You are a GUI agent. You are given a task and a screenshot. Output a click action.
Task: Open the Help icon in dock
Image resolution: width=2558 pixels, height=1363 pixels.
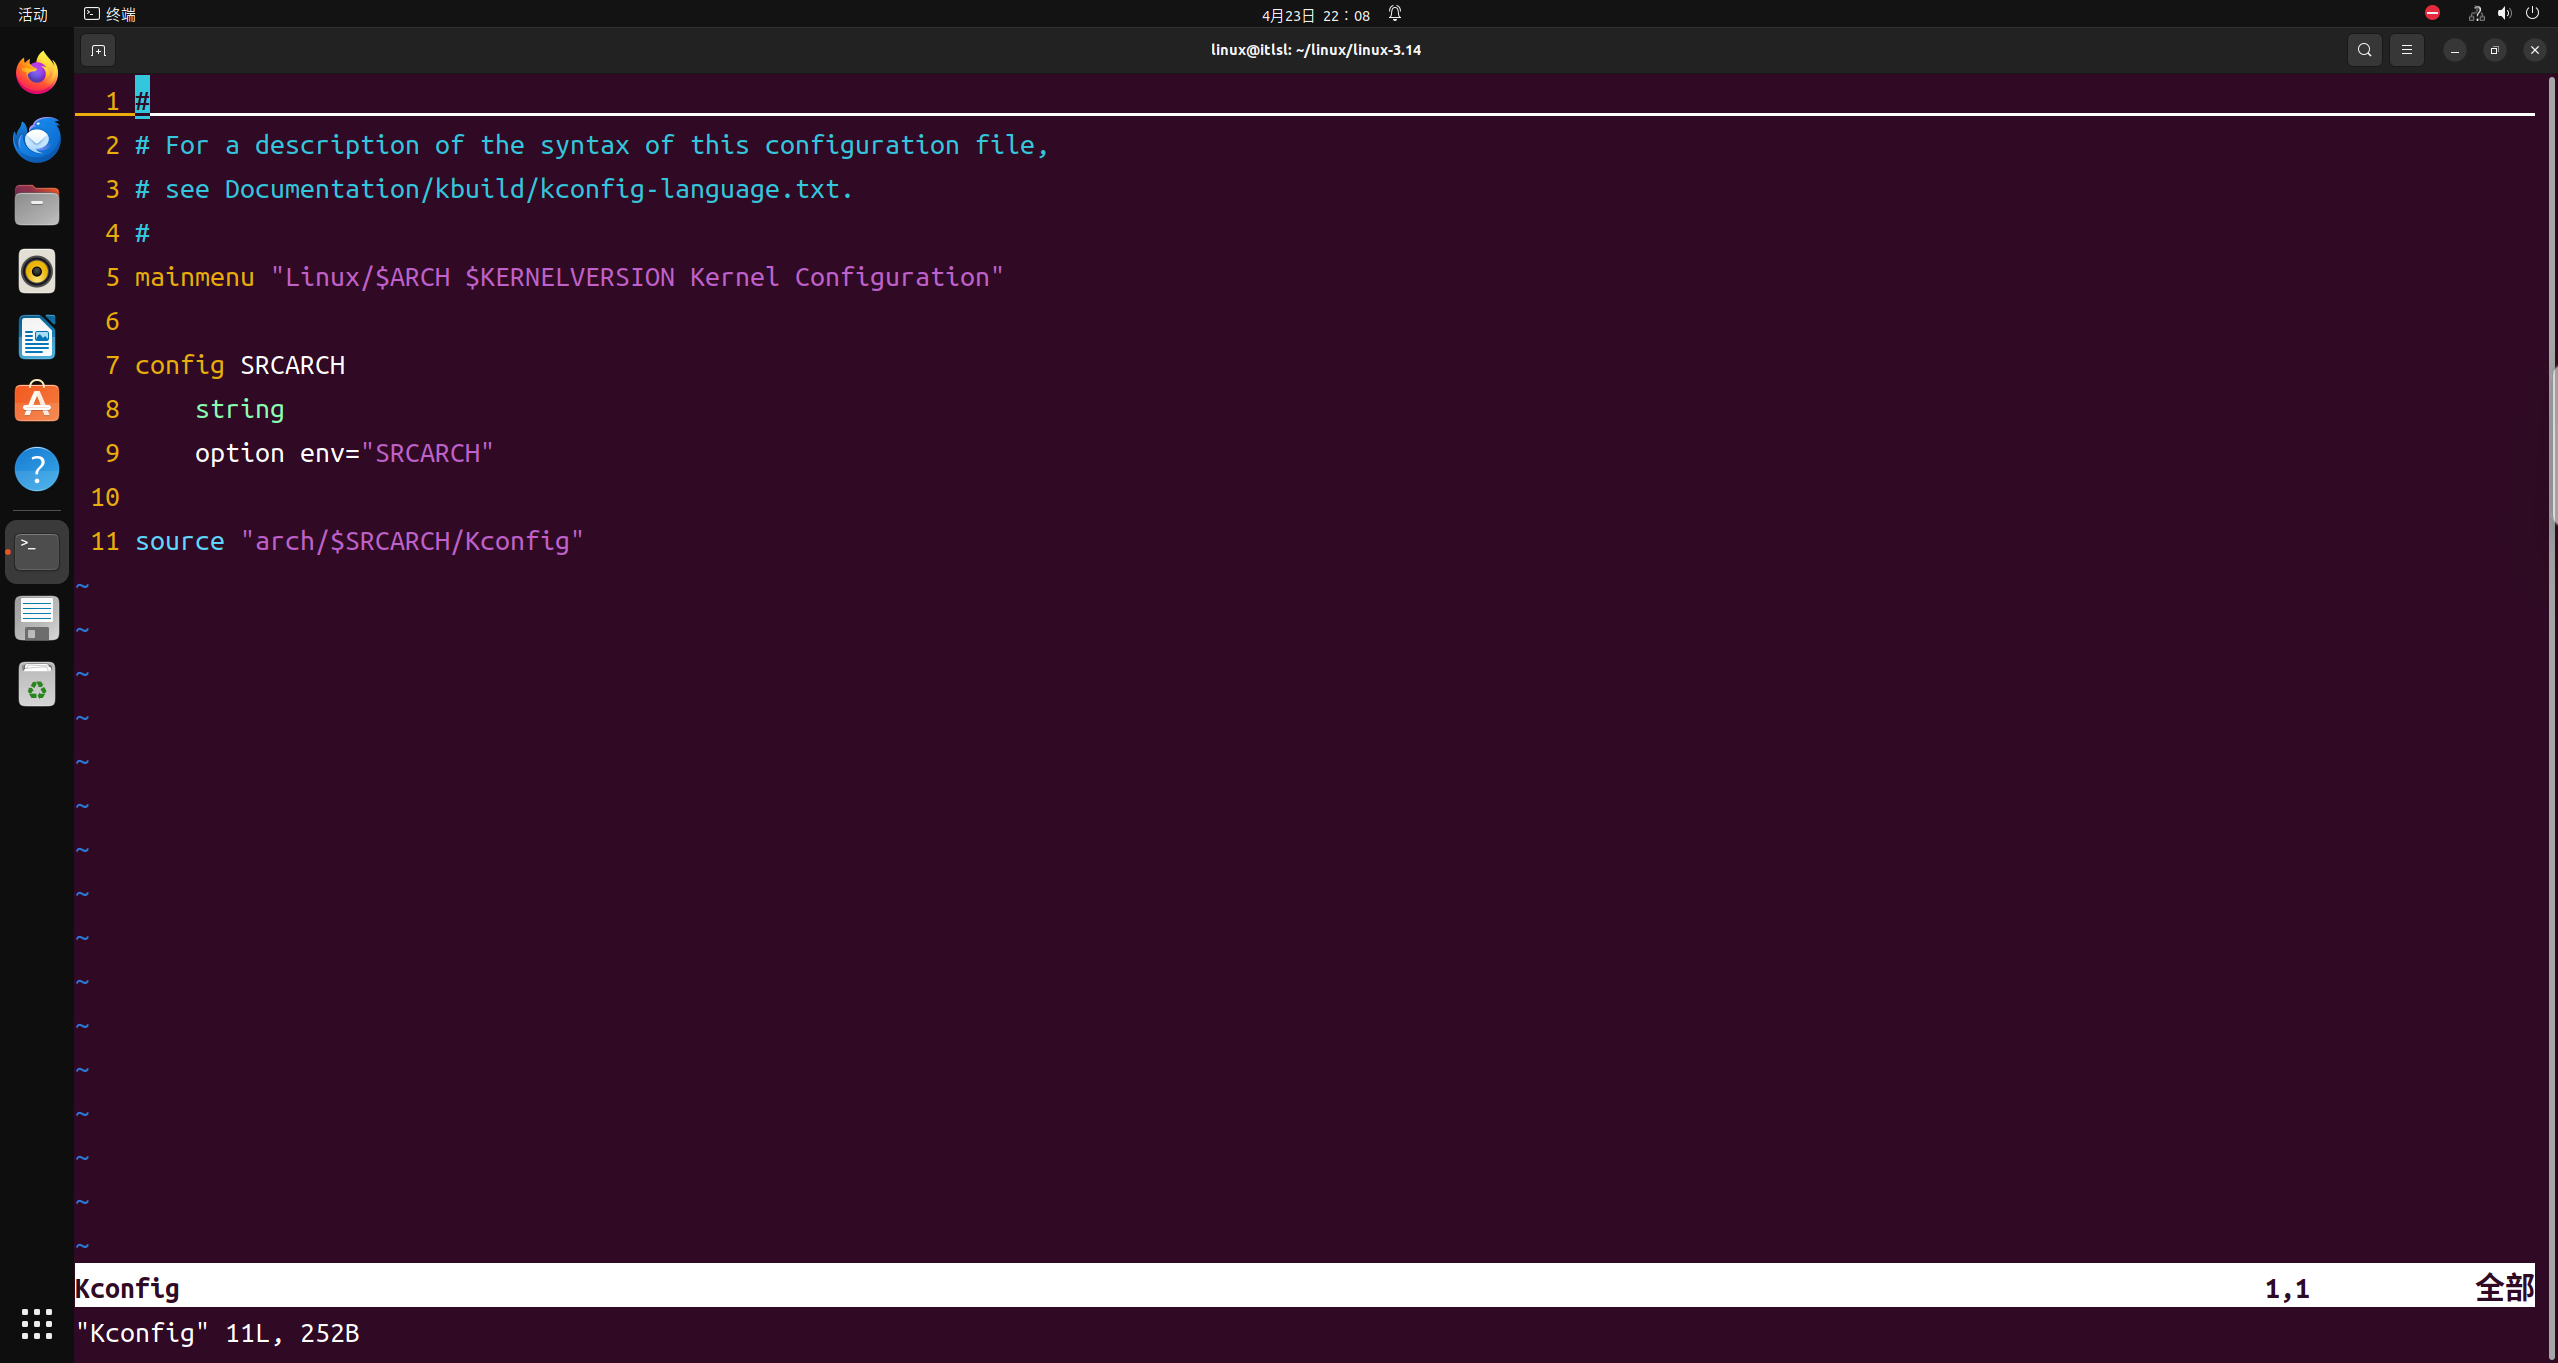tap(37, 469)
